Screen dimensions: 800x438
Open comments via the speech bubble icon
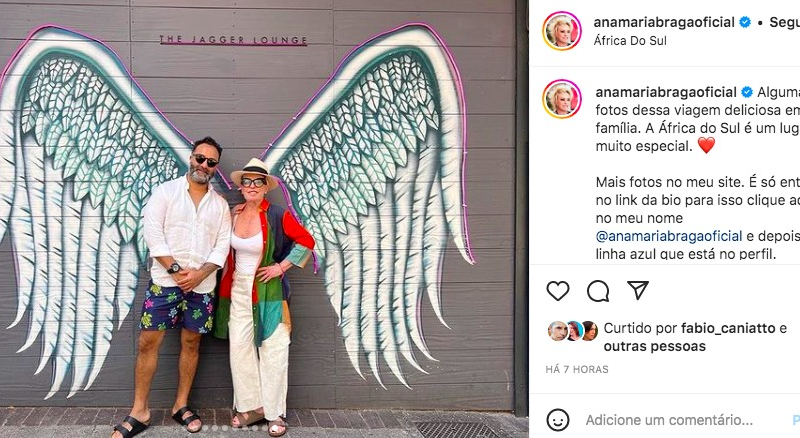tap(597, 291)
